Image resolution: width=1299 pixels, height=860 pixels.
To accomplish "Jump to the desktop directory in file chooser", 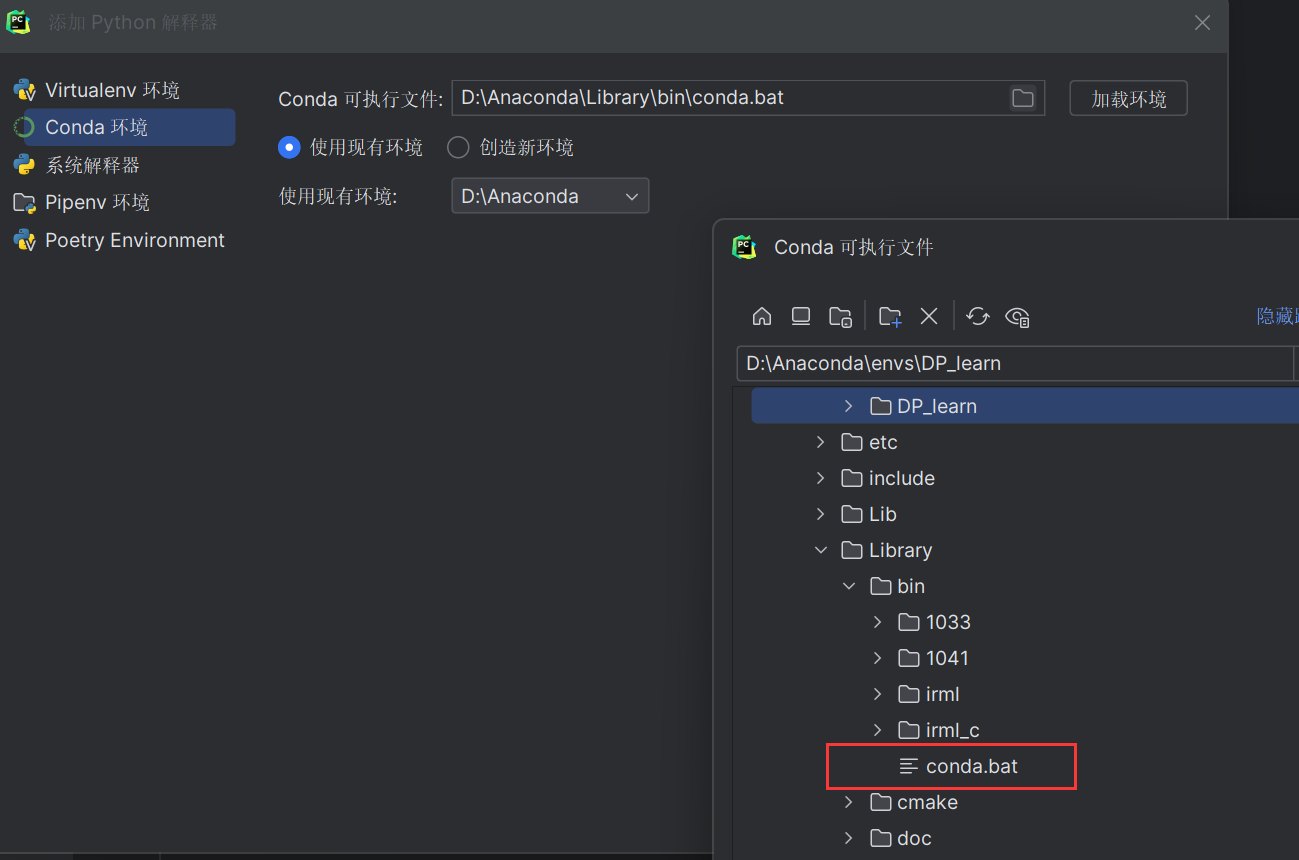I will 801,316.
